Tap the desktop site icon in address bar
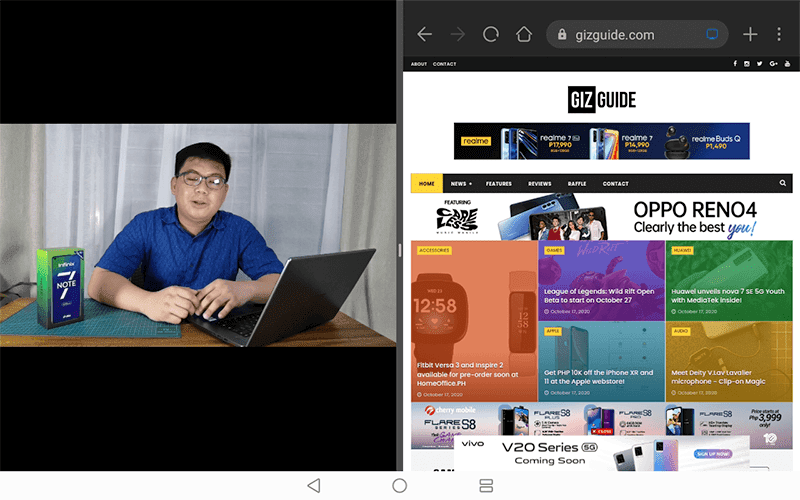800x500 pixels. coord(712,34)
